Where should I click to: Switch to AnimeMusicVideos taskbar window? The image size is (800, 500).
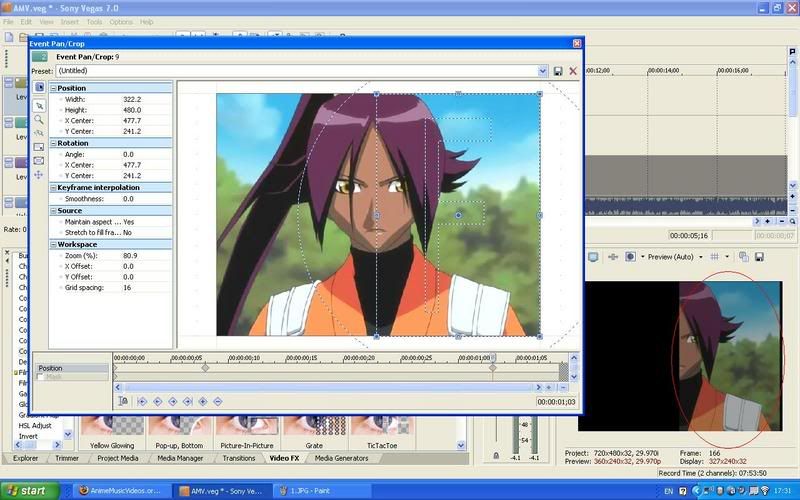[x=120, y=491]
